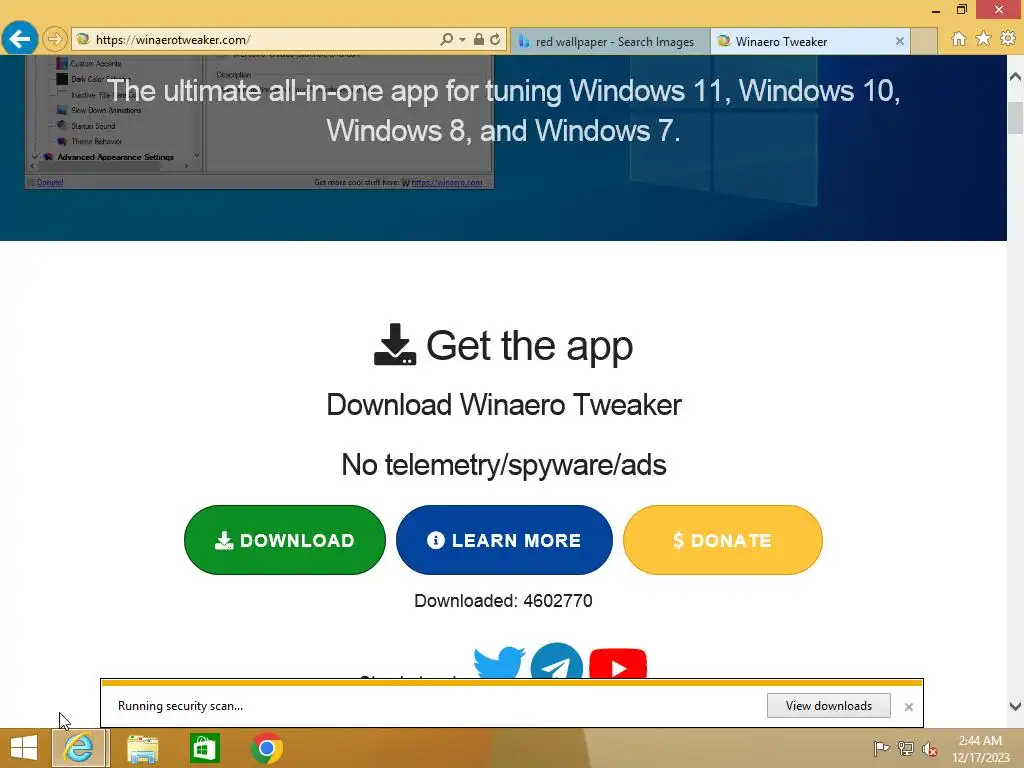The width and height of the screenshot is (1024, 768).
Task: Click the Action Center flag icon
Action: [881, 748]
